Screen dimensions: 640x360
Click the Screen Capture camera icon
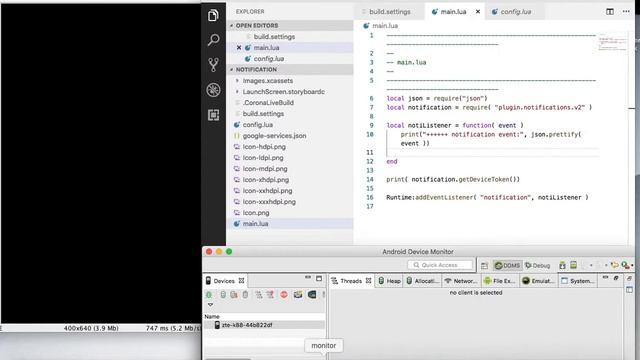click(x=298, y=295)
